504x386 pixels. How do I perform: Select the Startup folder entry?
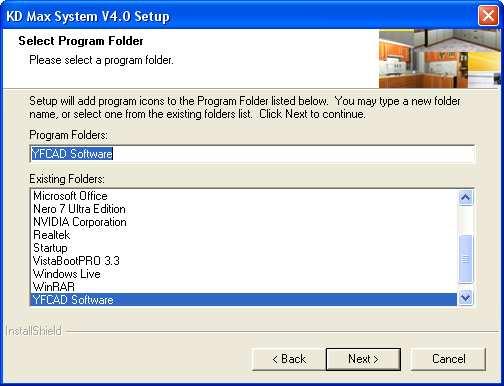(x=243, y=248)
